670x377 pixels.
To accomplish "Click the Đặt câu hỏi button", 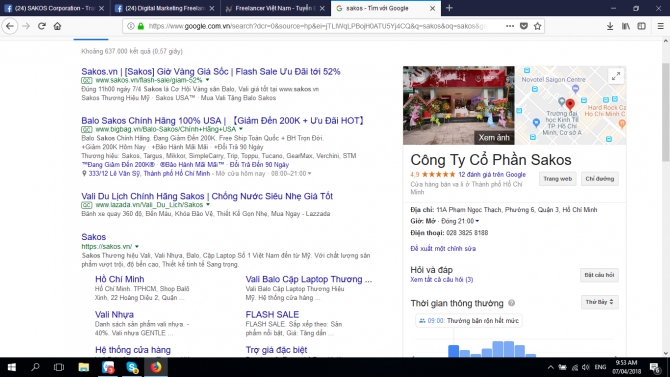I will [x=599, y=275].
